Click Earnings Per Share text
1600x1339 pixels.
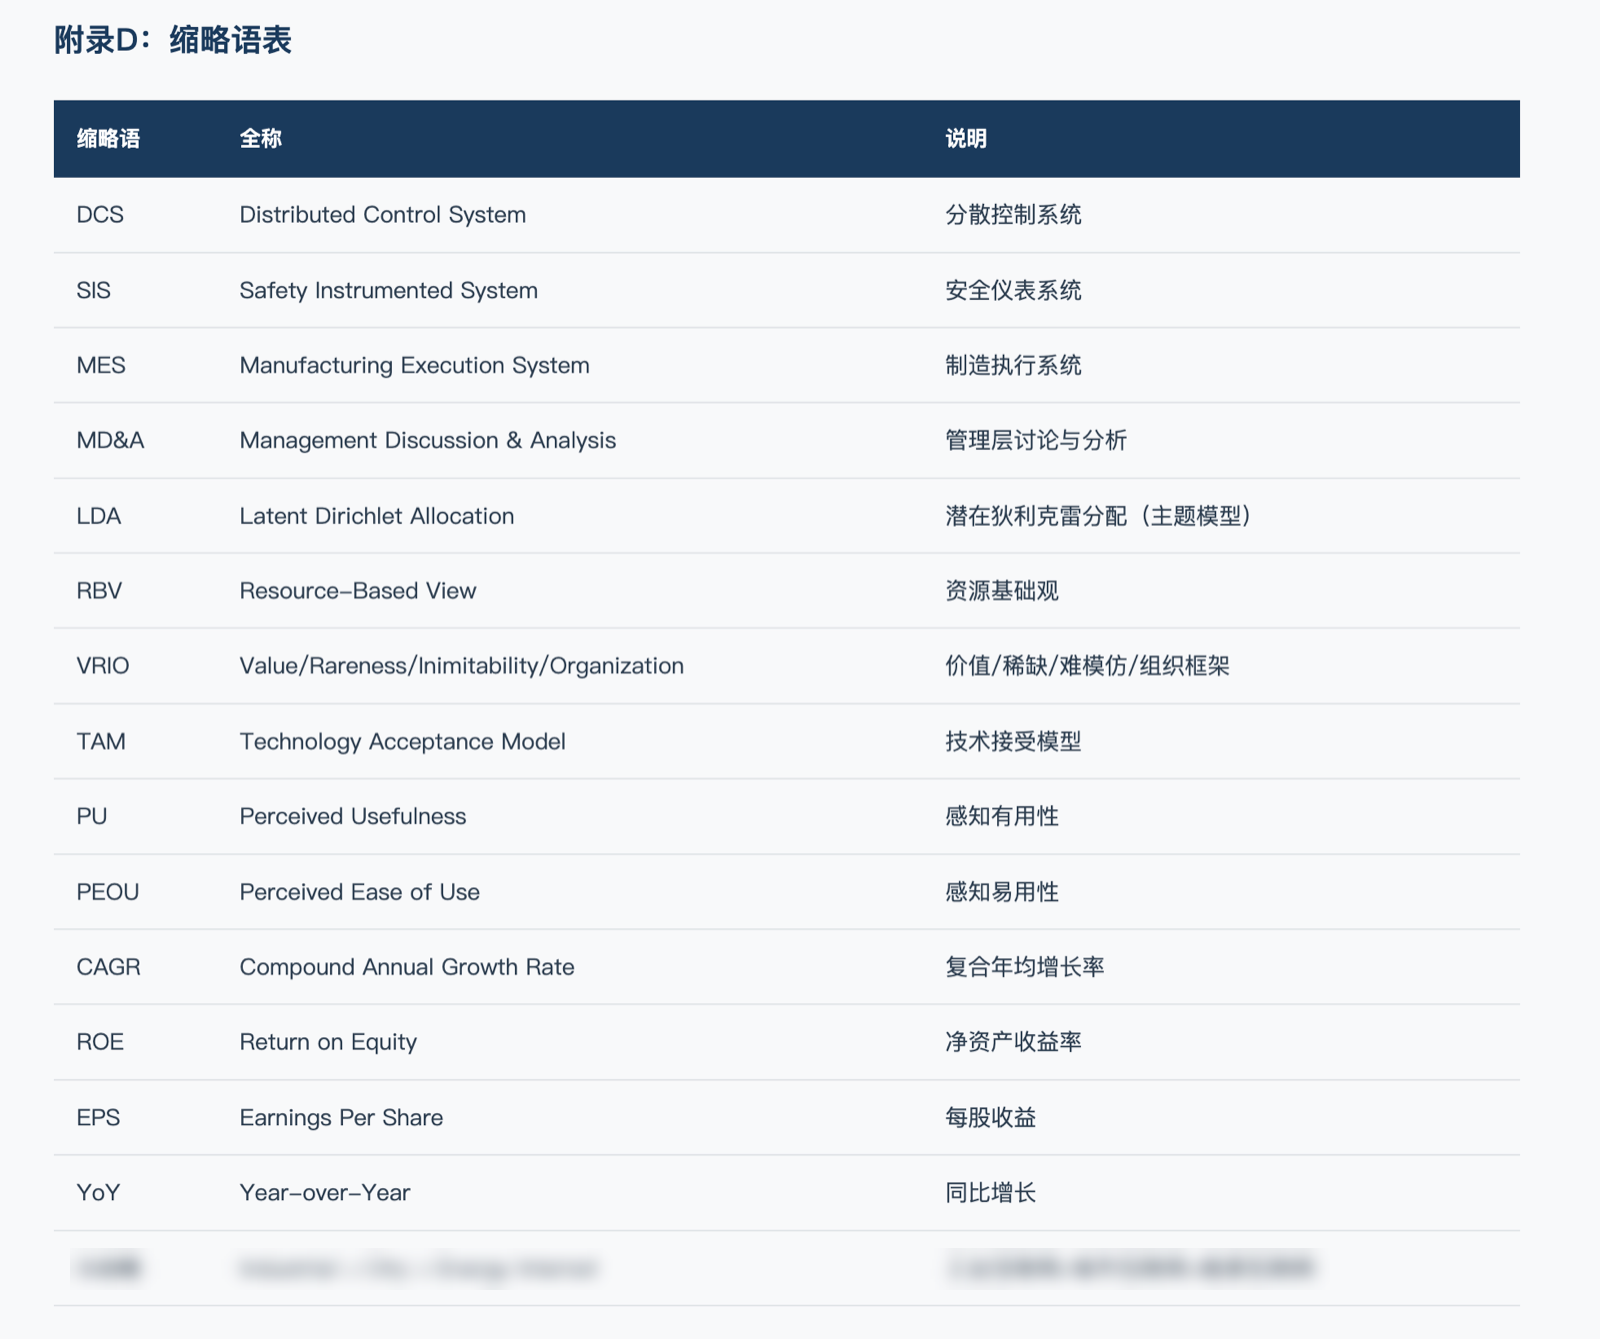[x=341, y=1117]
